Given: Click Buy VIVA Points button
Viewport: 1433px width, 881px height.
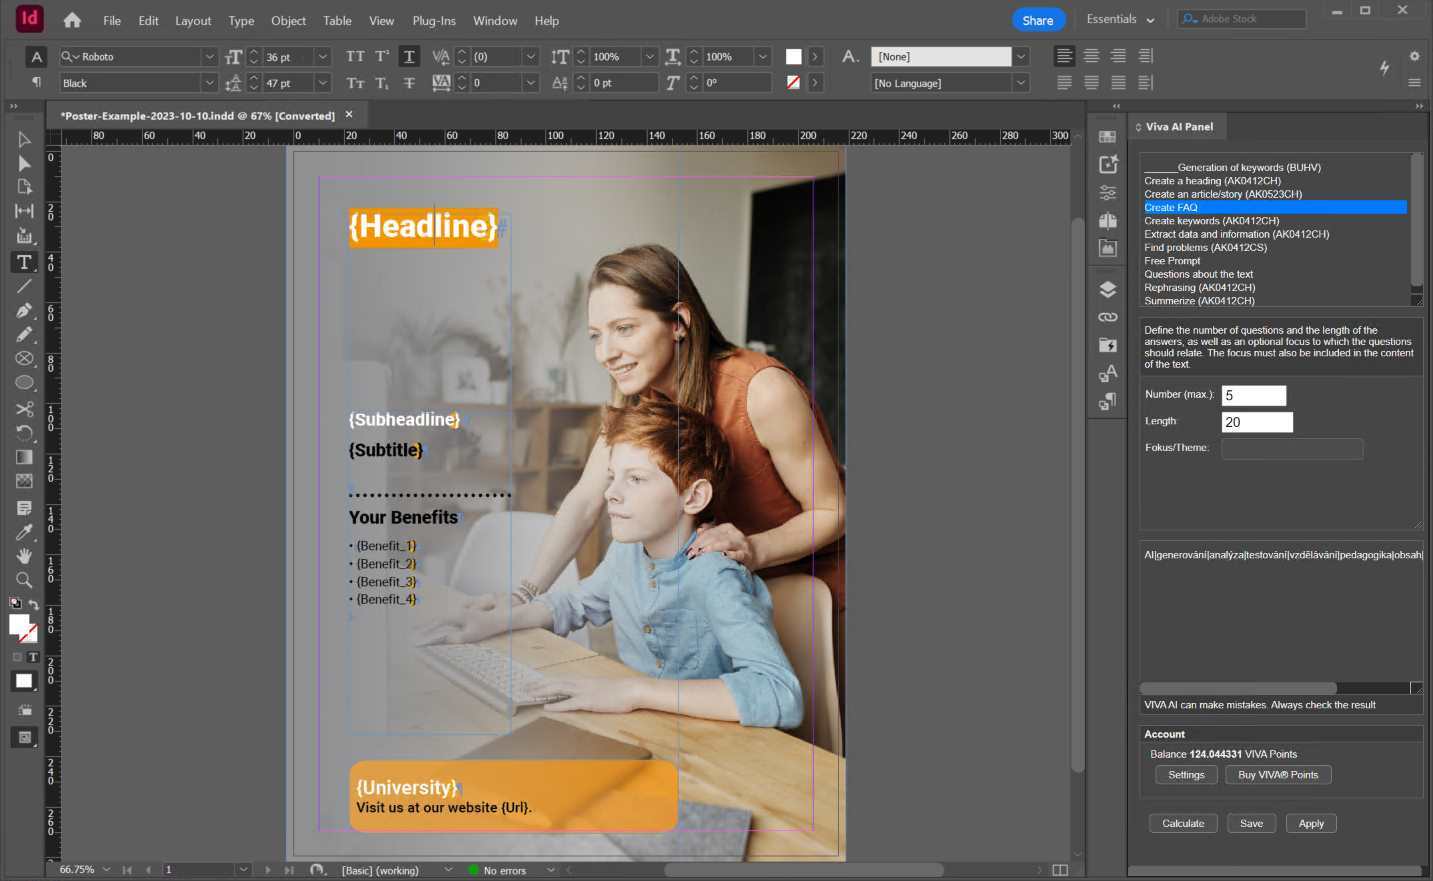Looking at the screenshot, I should 1279,774.
